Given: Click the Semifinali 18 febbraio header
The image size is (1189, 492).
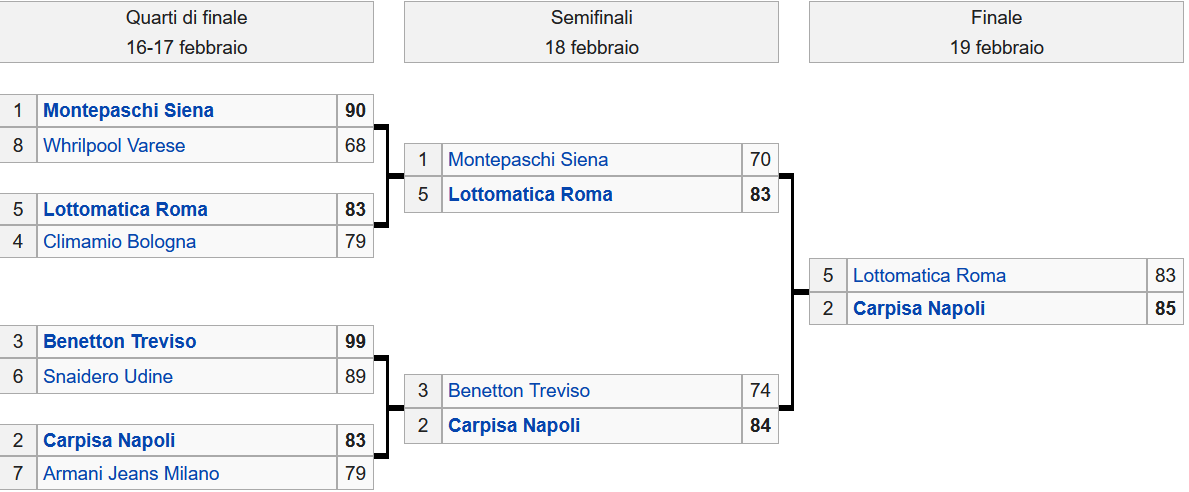Looking at the screenshot, I should pos(591,32).
